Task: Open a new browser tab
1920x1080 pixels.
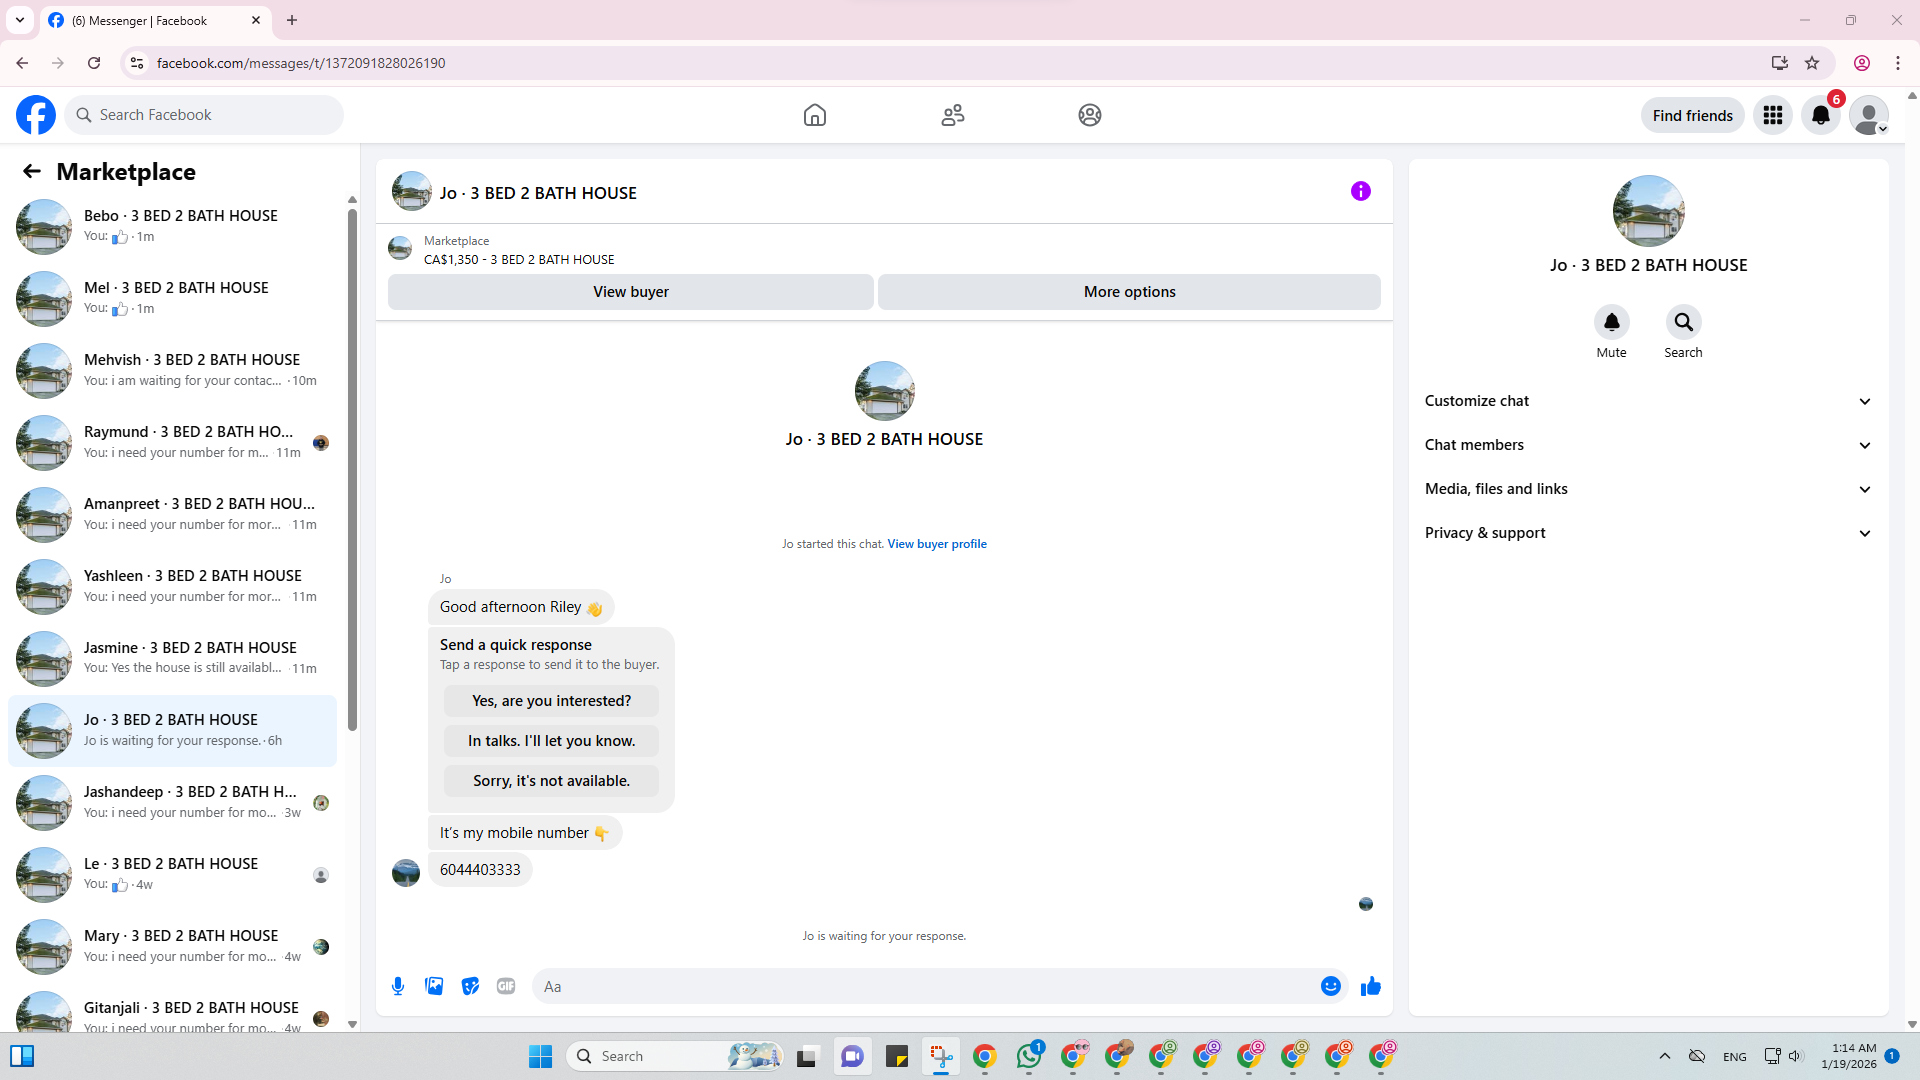Action: (x=292, y=20)
